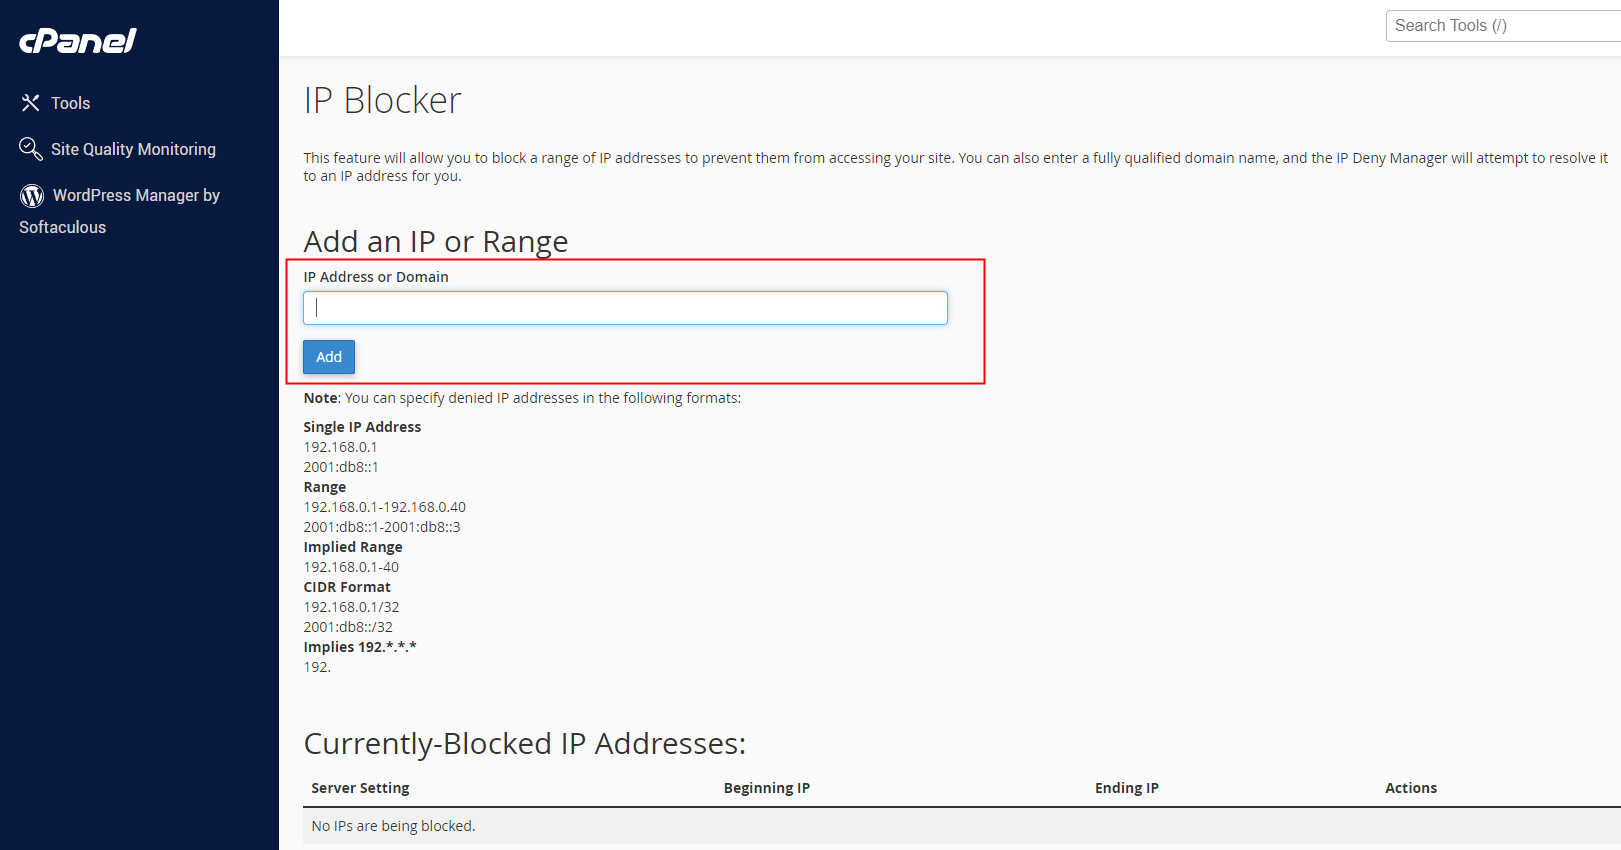Select the 'No IPs are being blocked' row
The width and height of the screenshot is (1621, 850).
[393, 826]
